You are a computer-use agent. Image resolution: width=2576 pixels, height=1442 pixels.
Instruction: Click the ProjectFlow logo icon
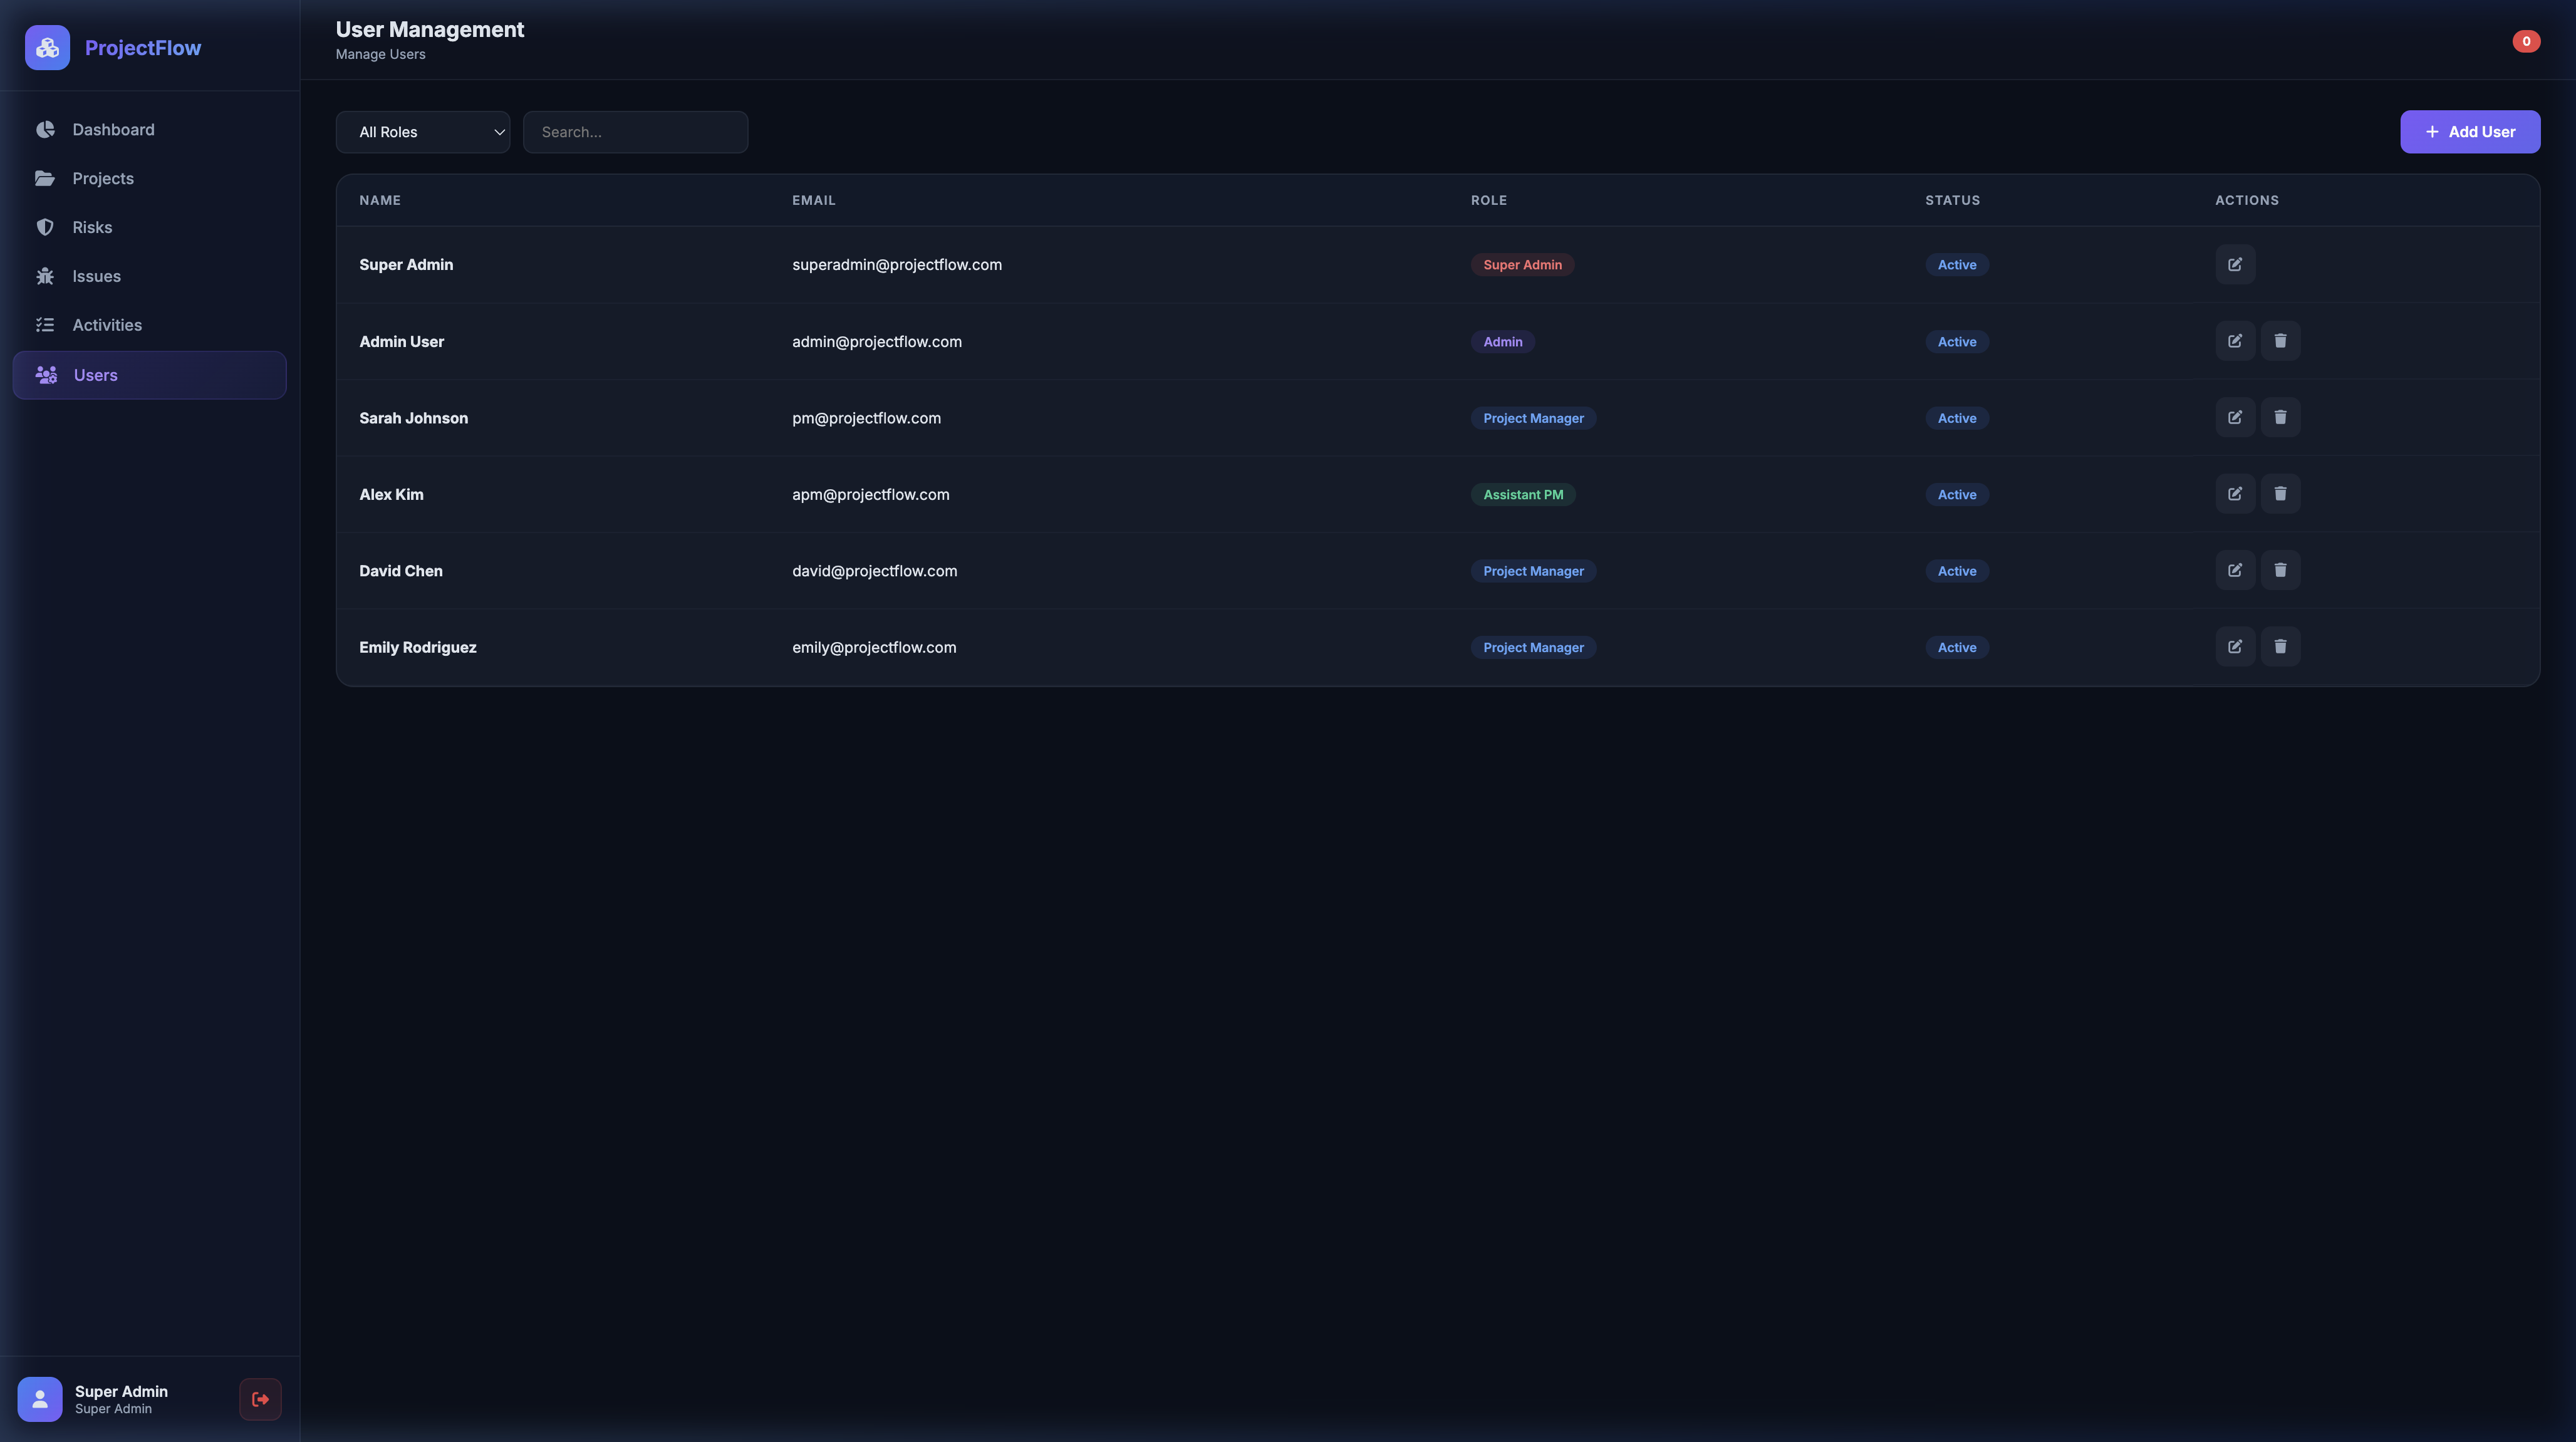coord(47,48)
